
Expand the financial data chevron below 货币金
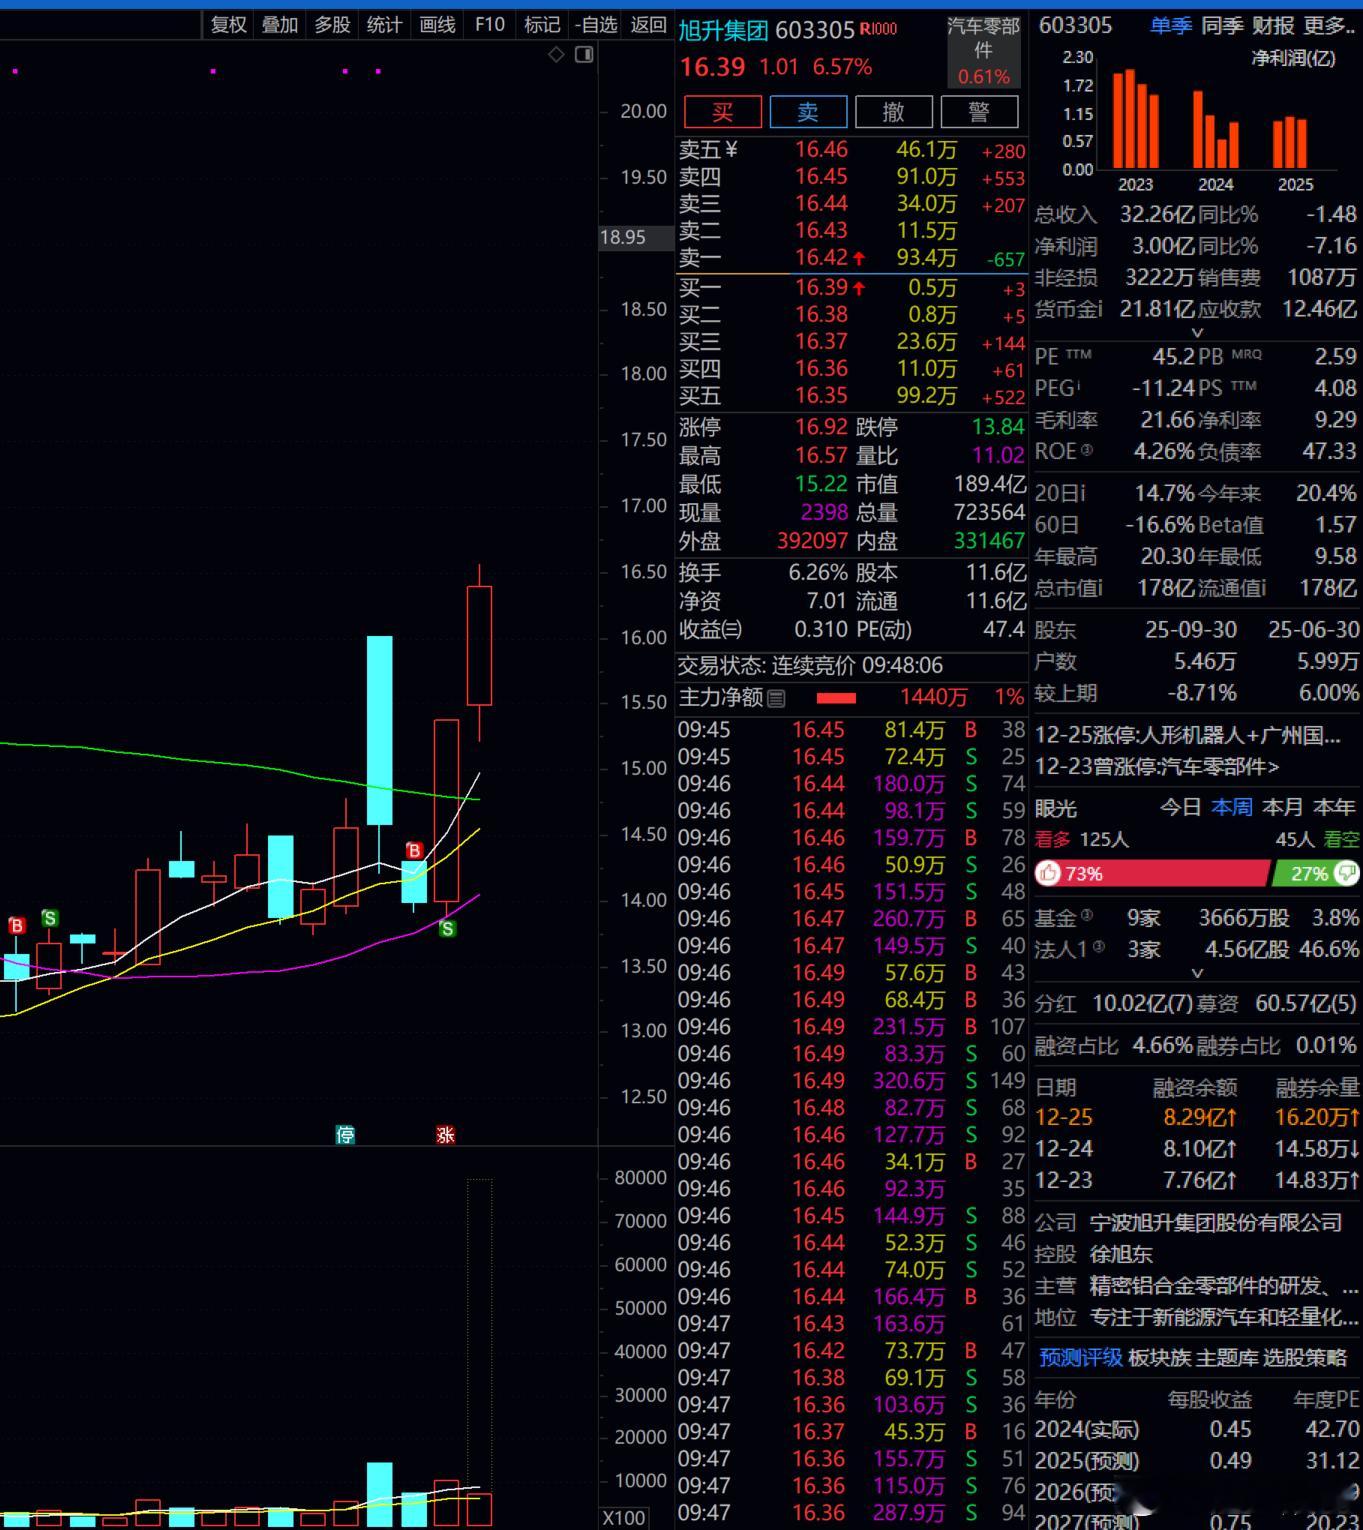tap(1197, 332)
